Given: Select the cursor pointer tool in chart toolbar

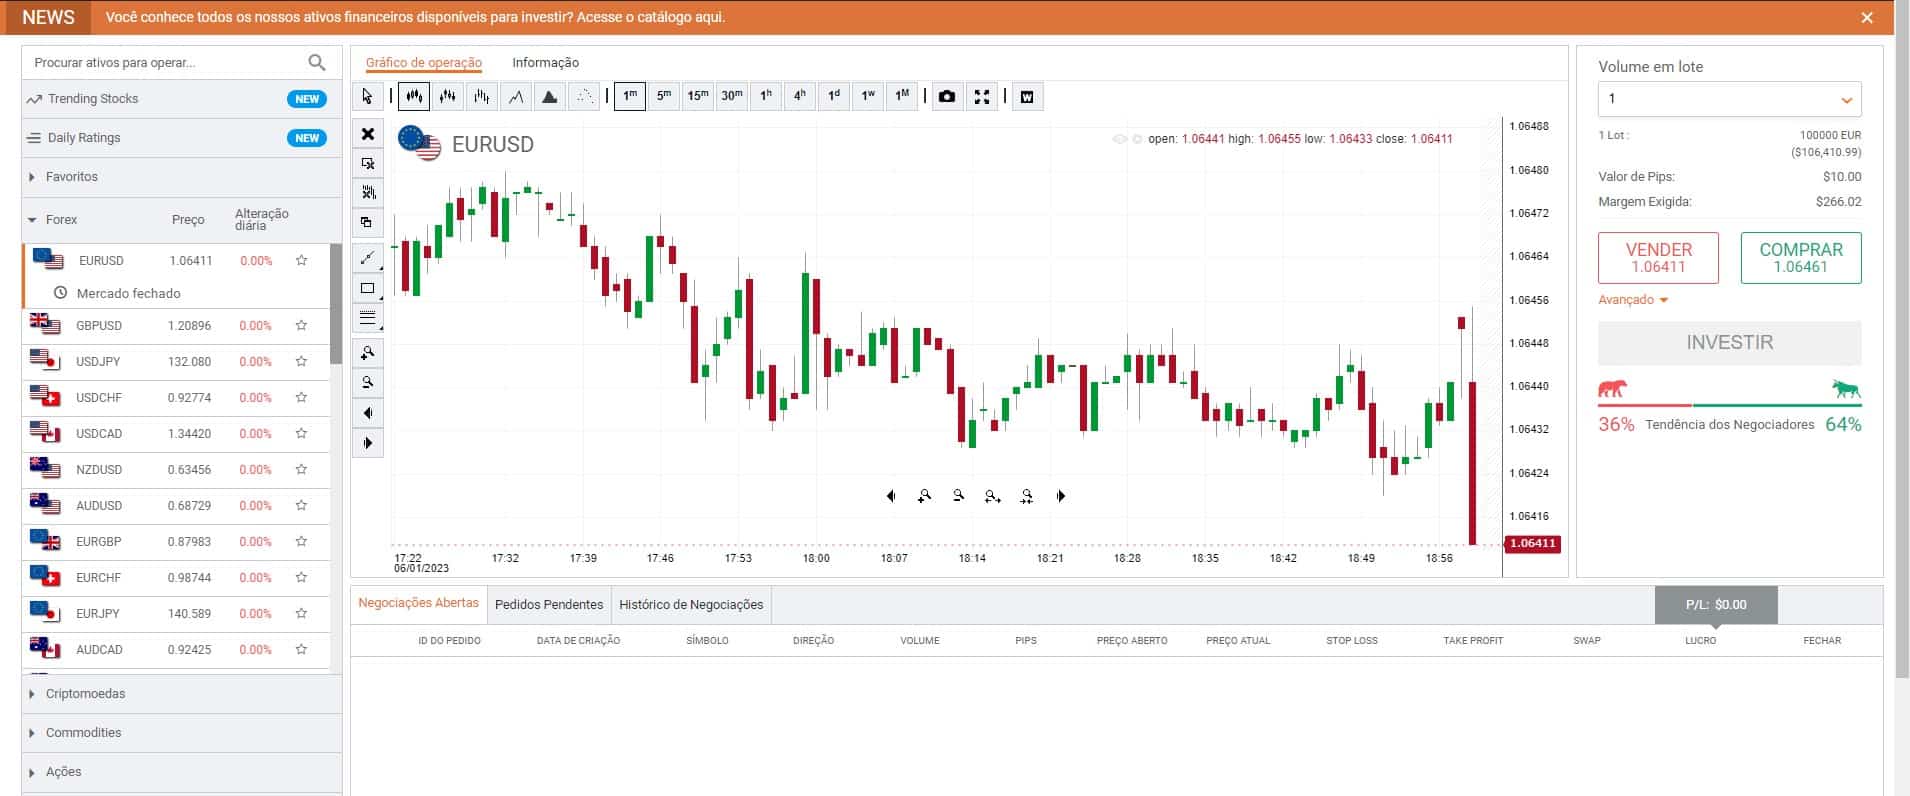Looking at the screenshot, I should coord(367,96).
